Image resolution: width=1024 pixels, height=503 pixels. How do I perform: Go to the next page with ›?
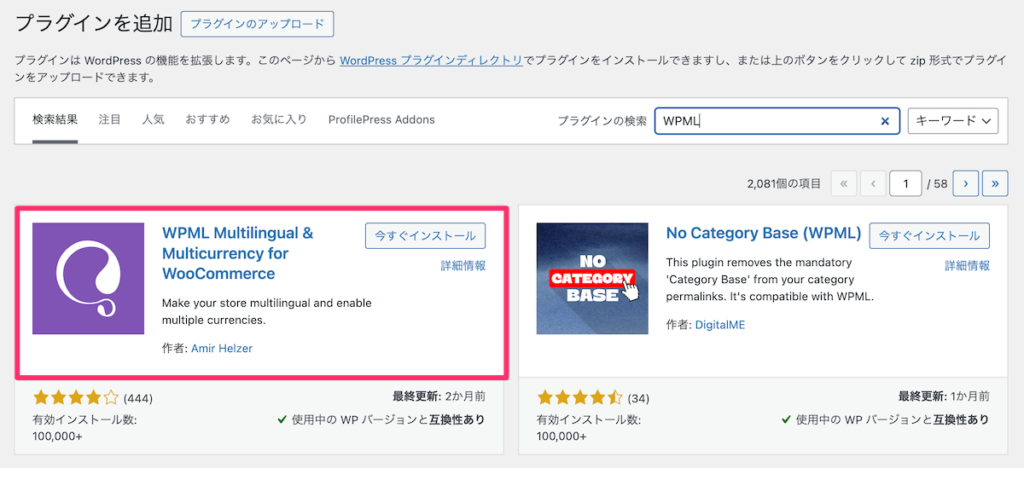[x=965, y=184]
